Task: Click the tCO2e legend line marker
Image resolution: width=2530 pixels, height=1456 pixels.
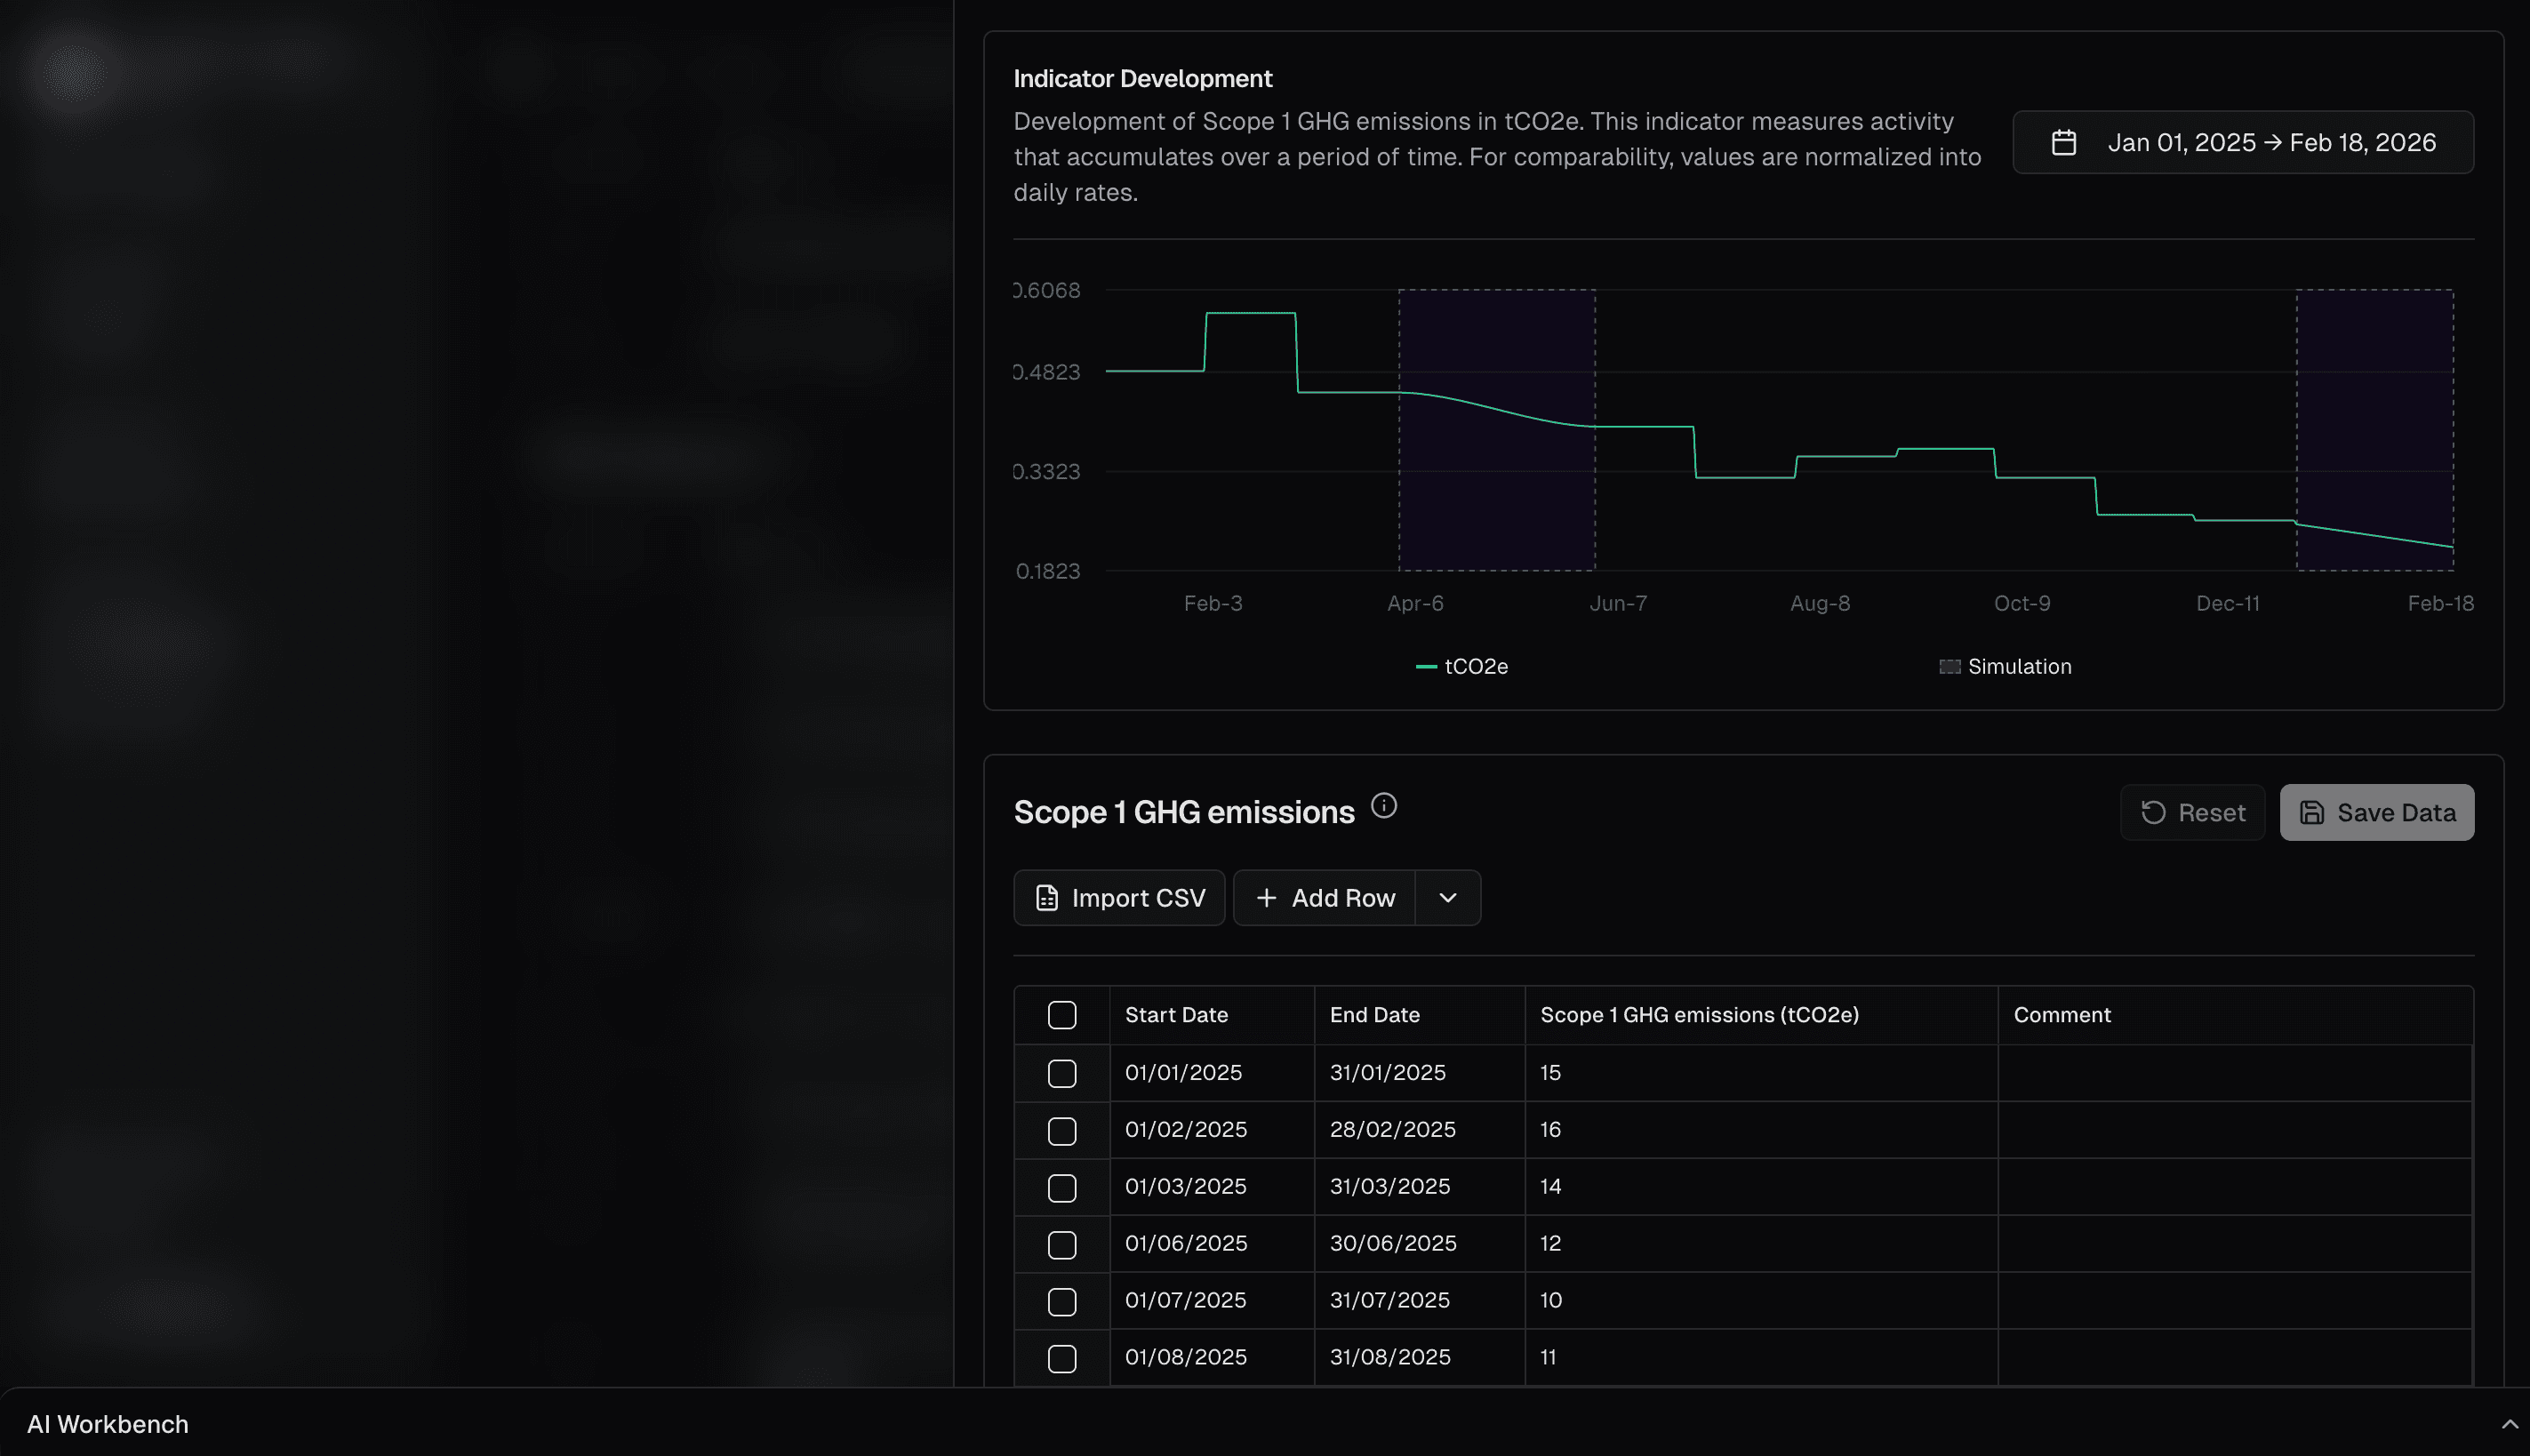Action: [x=1426, y=666]
